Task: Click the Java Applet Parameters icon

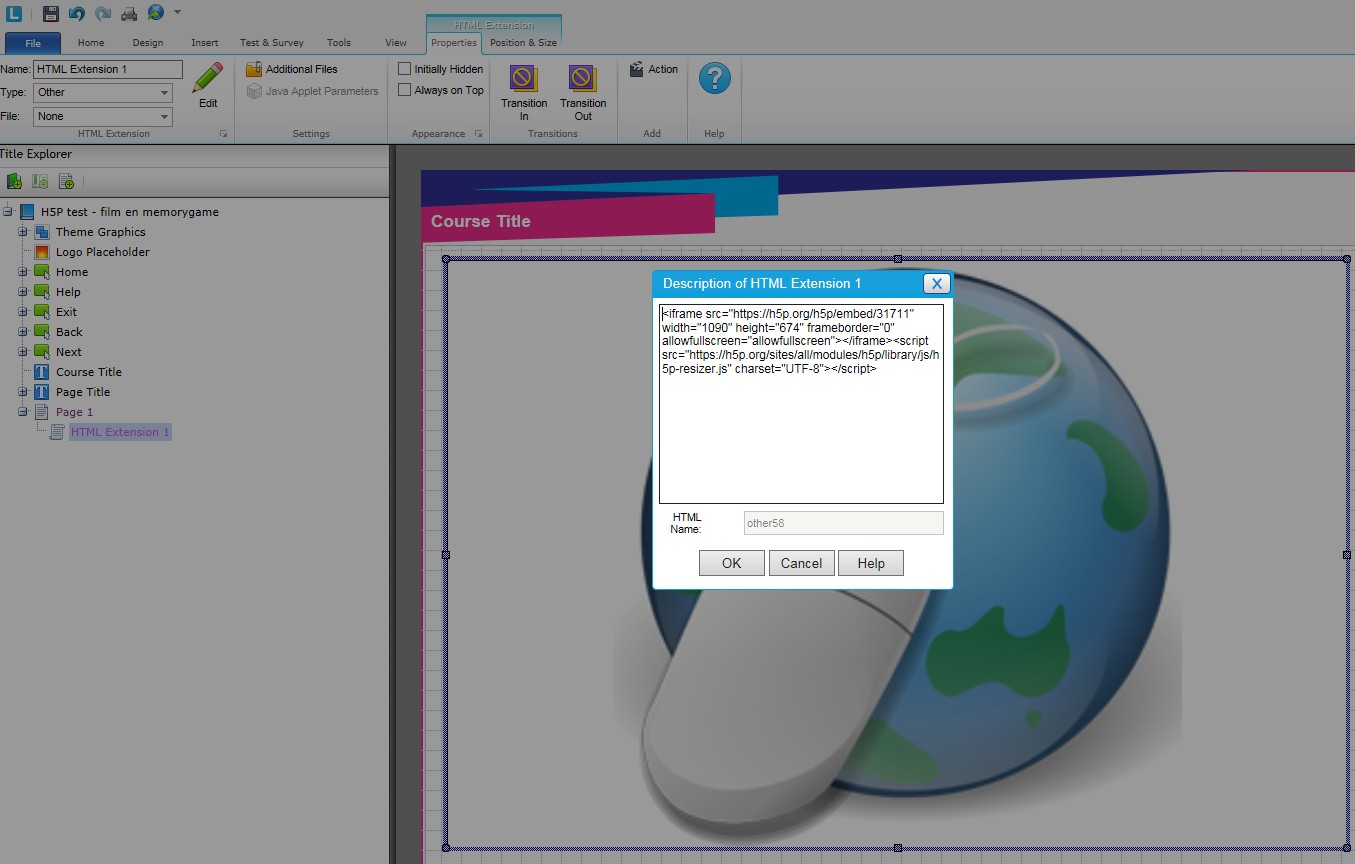Action: (x=254, y=91)
